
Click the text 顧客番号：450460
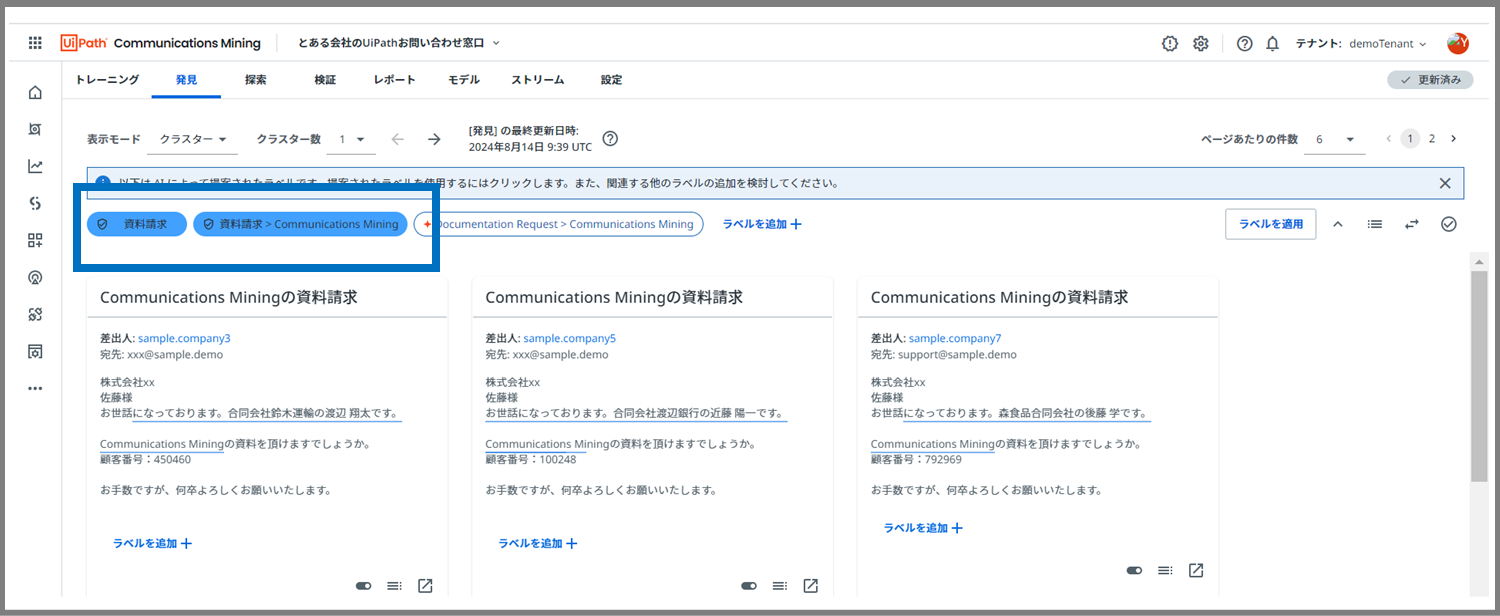(x=145, y=460)
